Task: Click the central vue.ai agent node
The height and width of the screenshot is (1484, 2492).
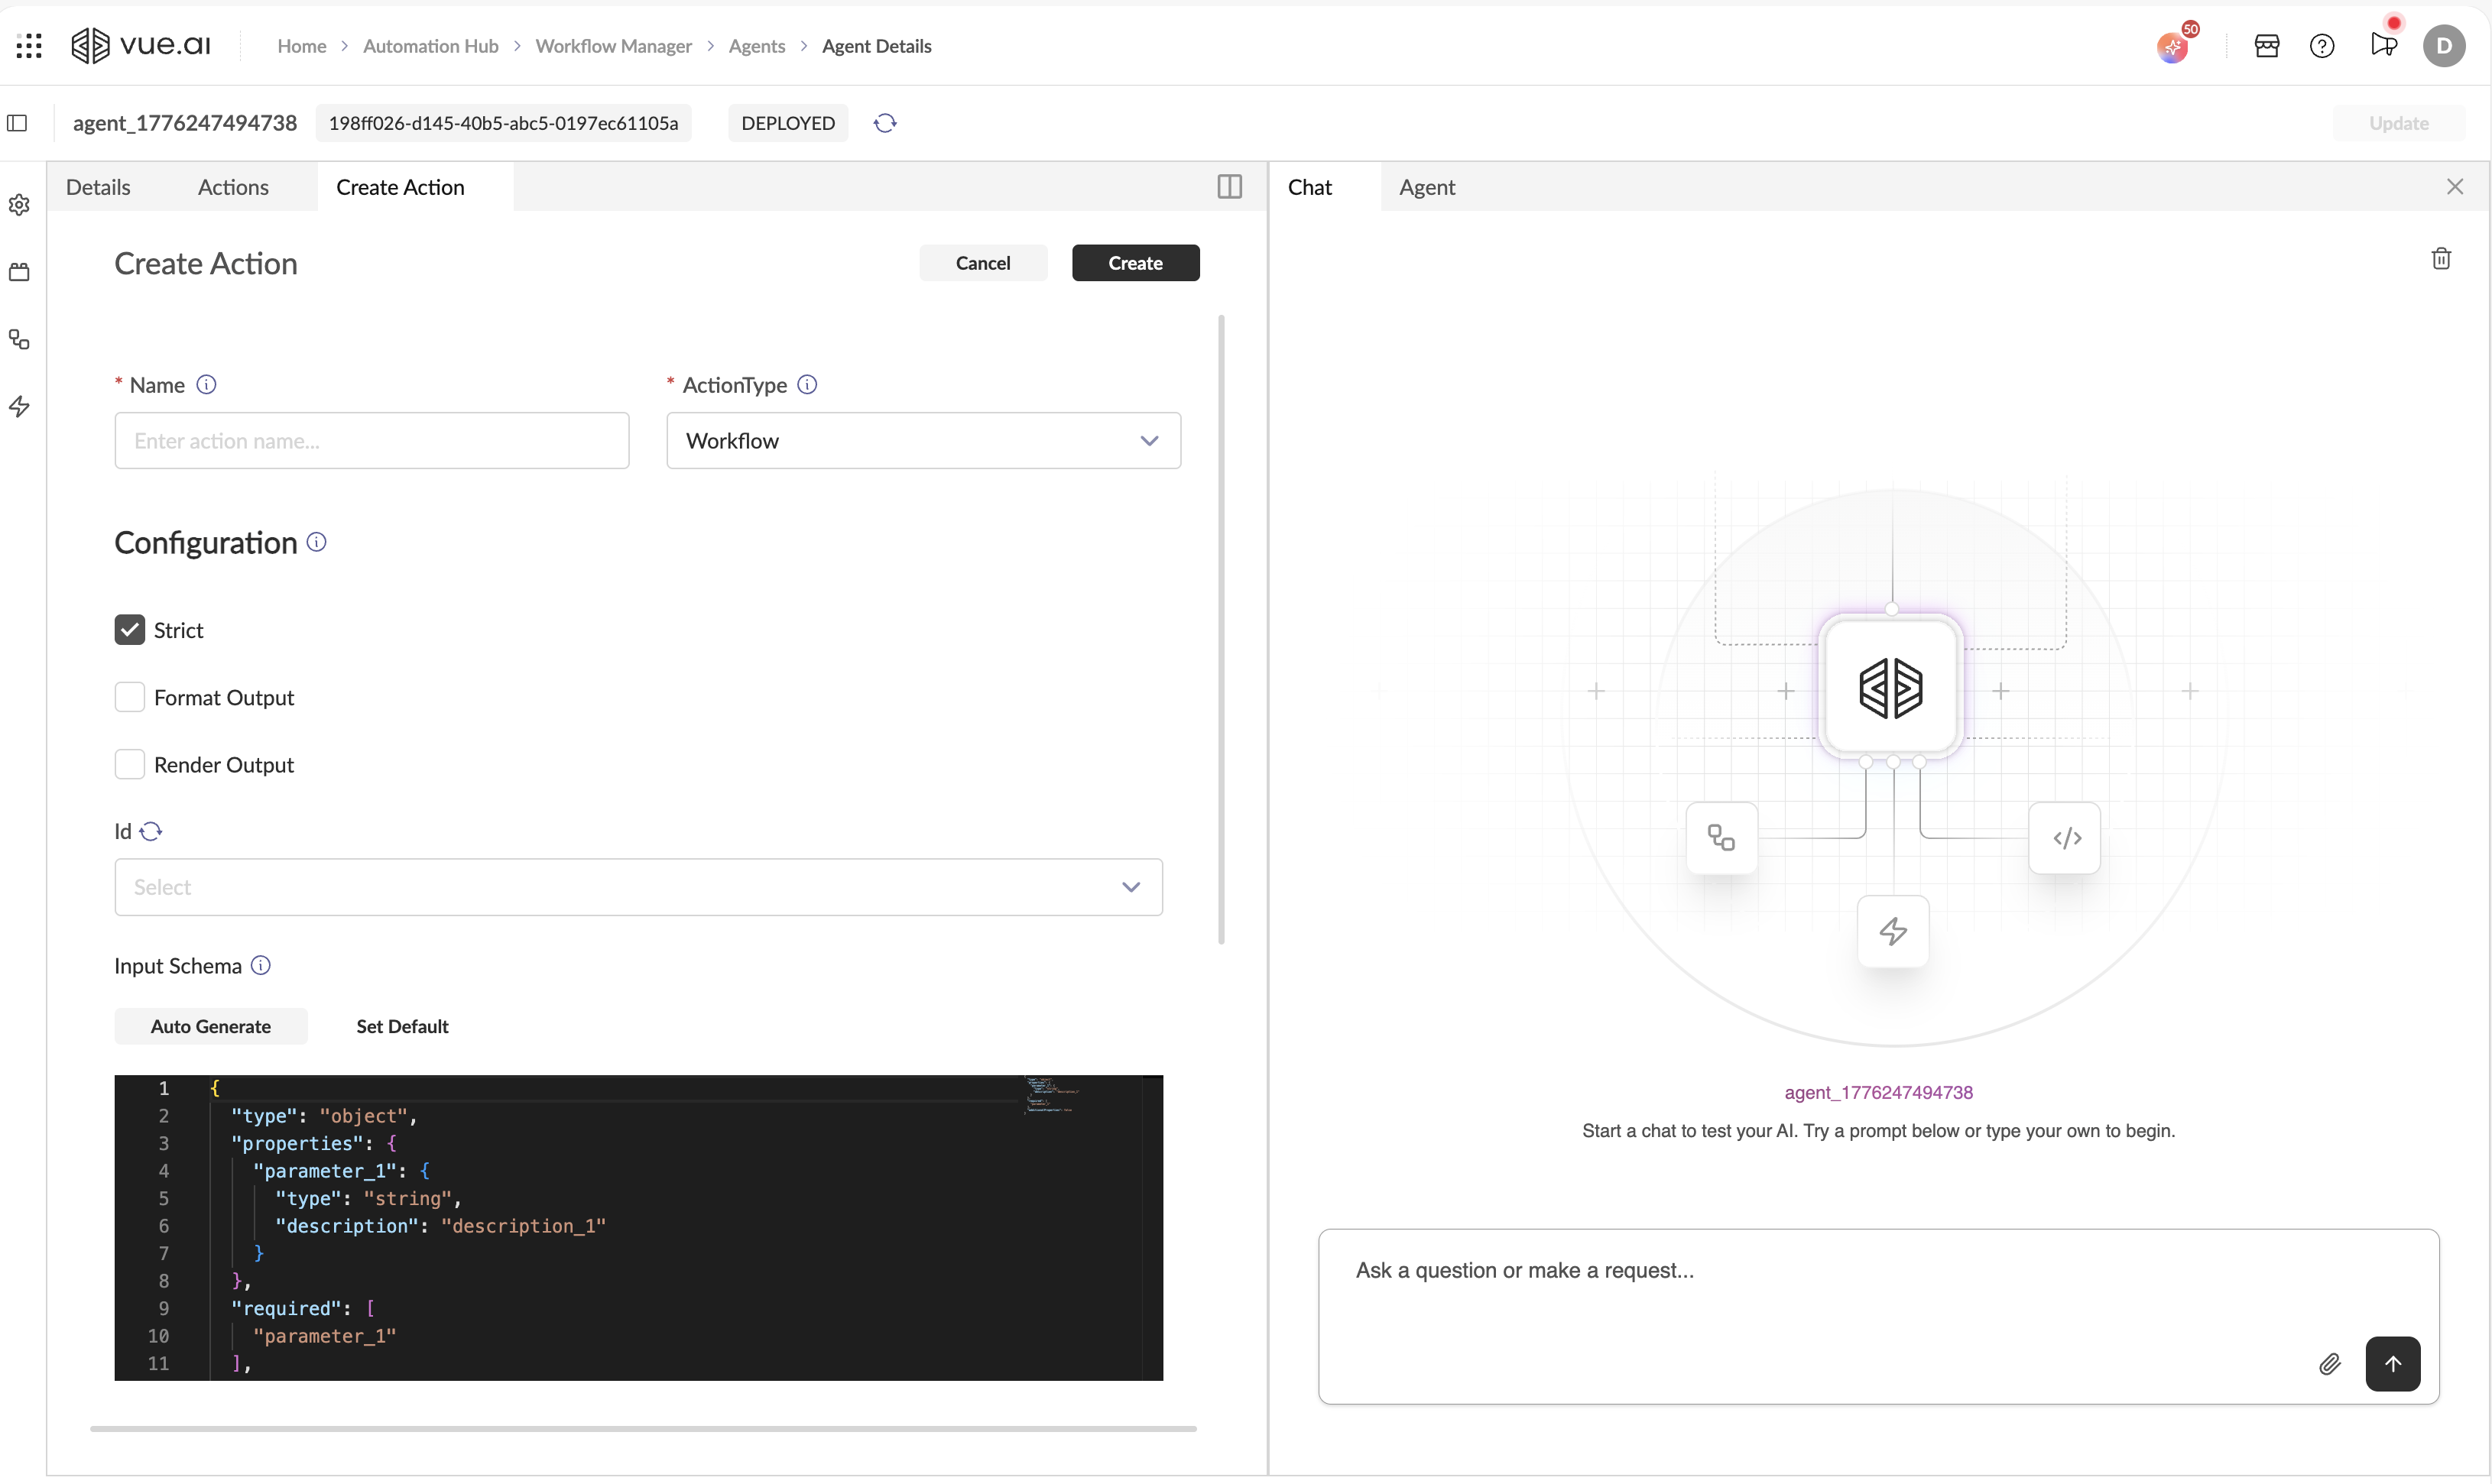Action: (x=1890, y=687)
